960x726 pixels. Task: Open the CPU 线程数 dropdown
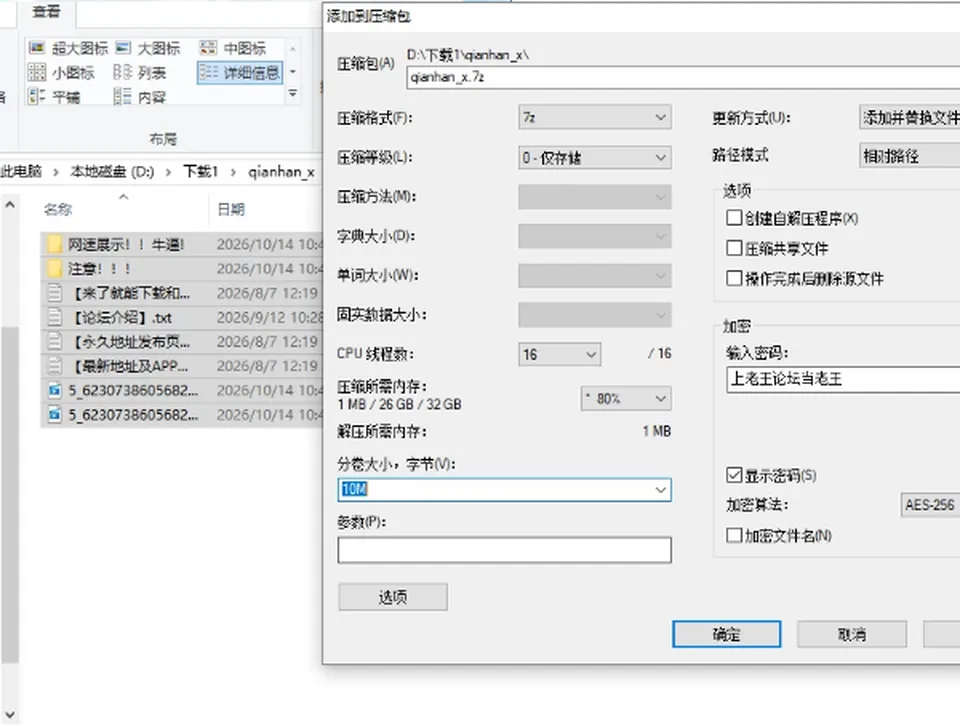pos(560,354)
